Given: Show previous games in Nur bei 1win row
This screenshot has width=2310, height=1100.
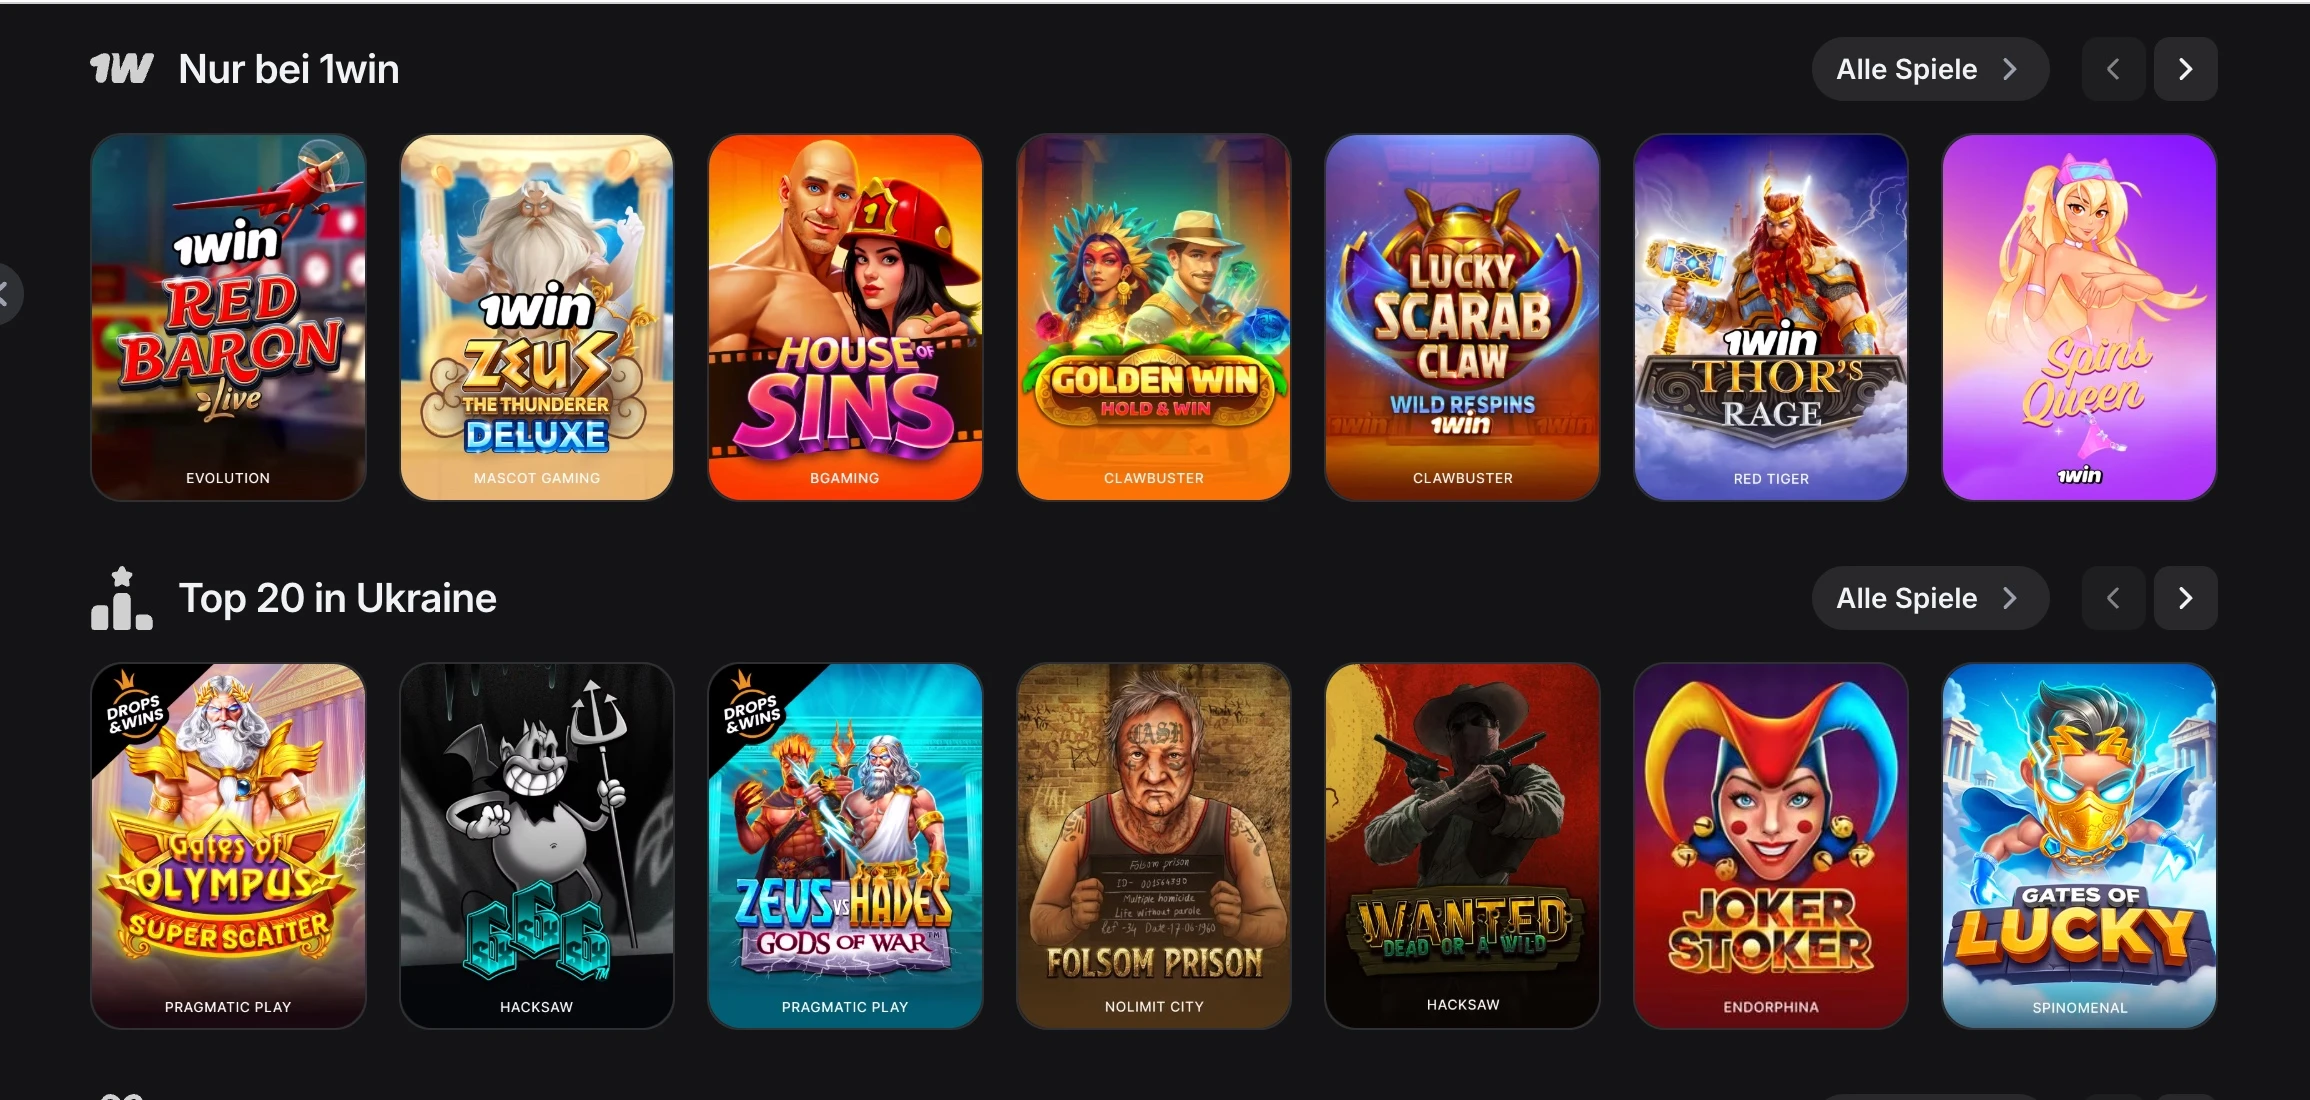Looking at the screenshot, I should (x=2113, y=69).
